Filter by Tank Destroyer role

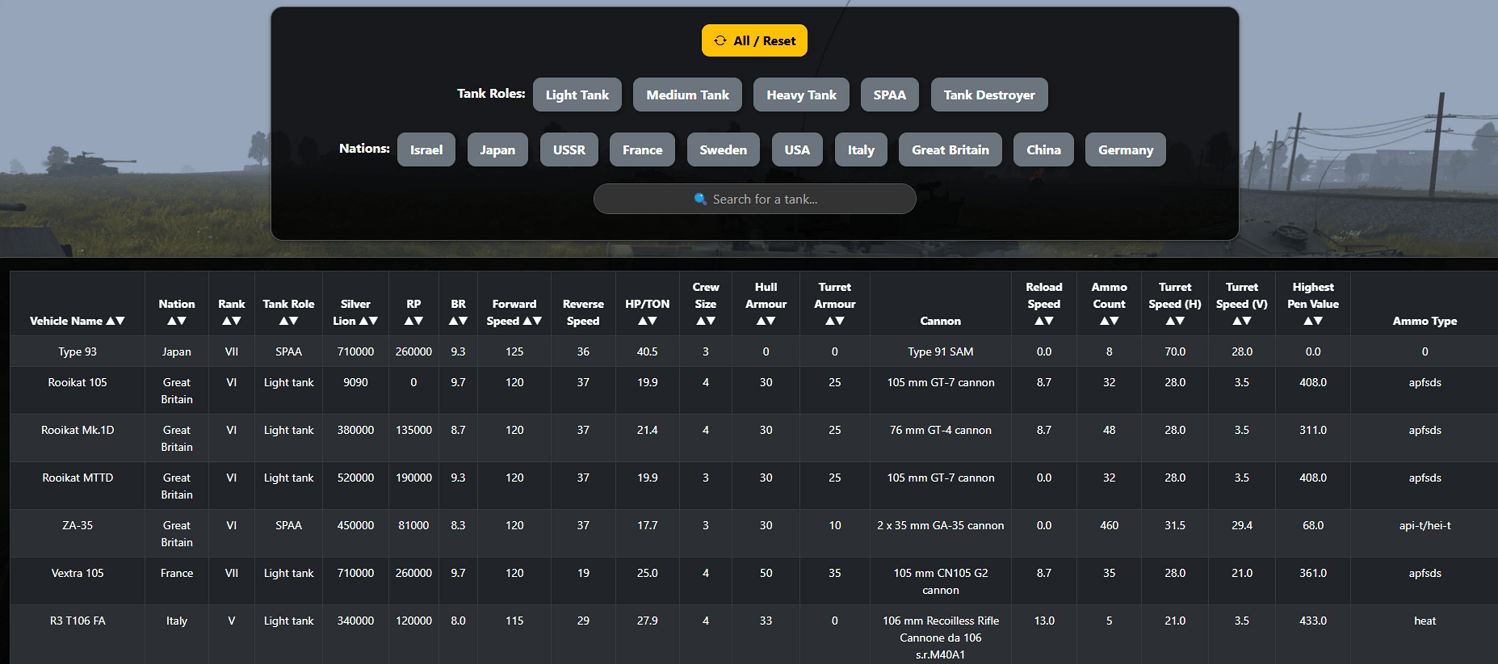tap(989, 95)
